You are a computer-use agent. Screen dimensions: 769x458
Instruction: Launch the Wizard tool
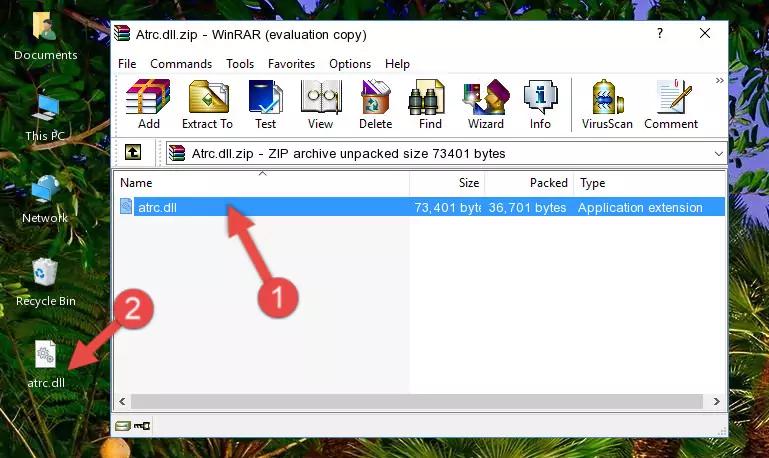[x=486, y=104]
